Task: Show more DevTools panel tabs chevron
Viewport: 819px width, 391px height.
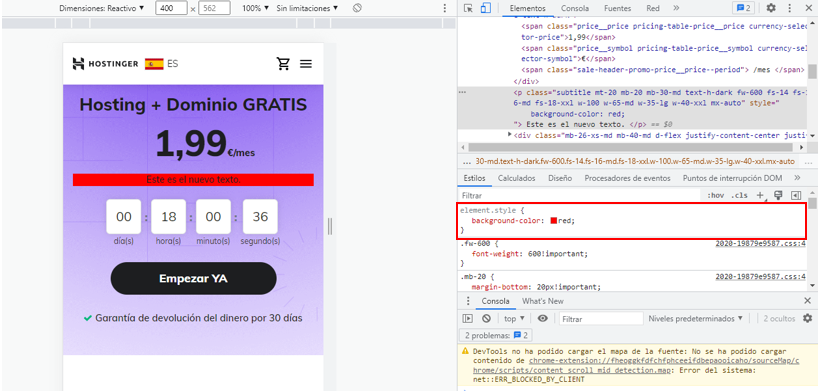Action: [x=676, y=8]
